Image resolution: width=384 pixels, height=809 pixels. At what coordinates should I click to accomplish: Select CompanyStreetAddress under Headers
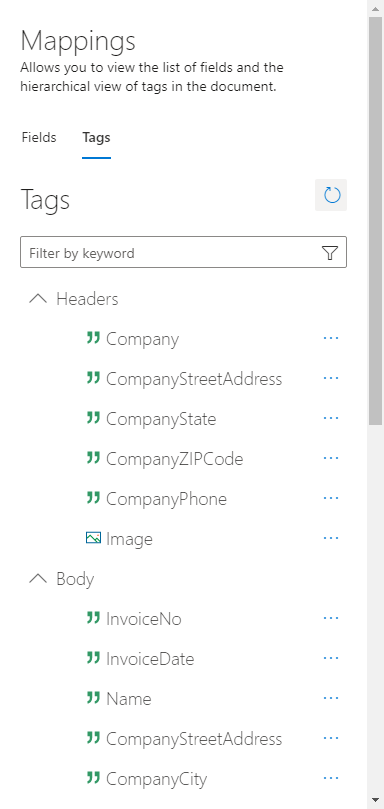194,379
